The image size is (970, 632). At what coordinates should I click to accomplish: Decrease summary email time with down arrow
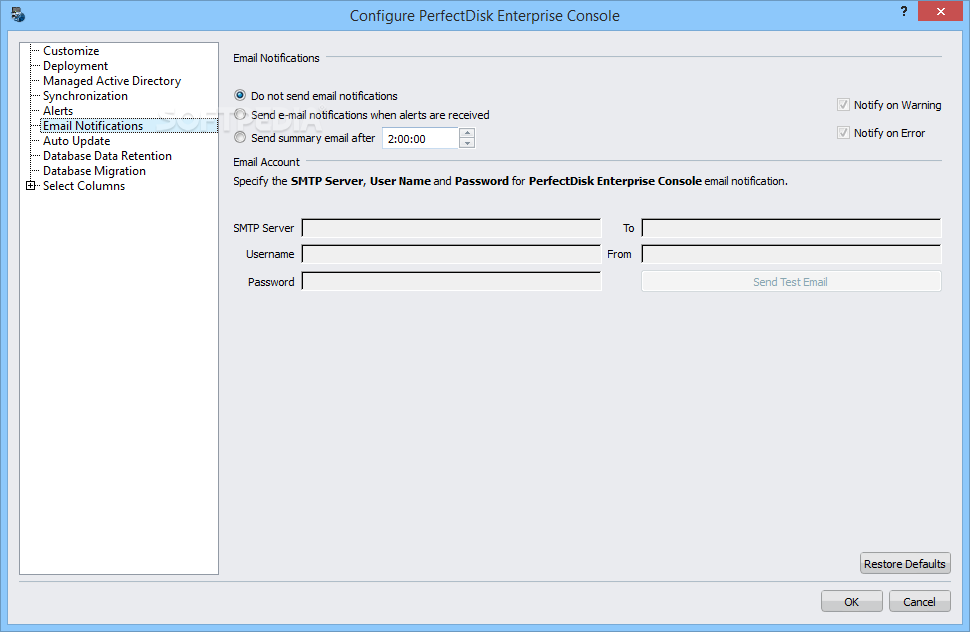pyautogui.click(x=467, y=143)
